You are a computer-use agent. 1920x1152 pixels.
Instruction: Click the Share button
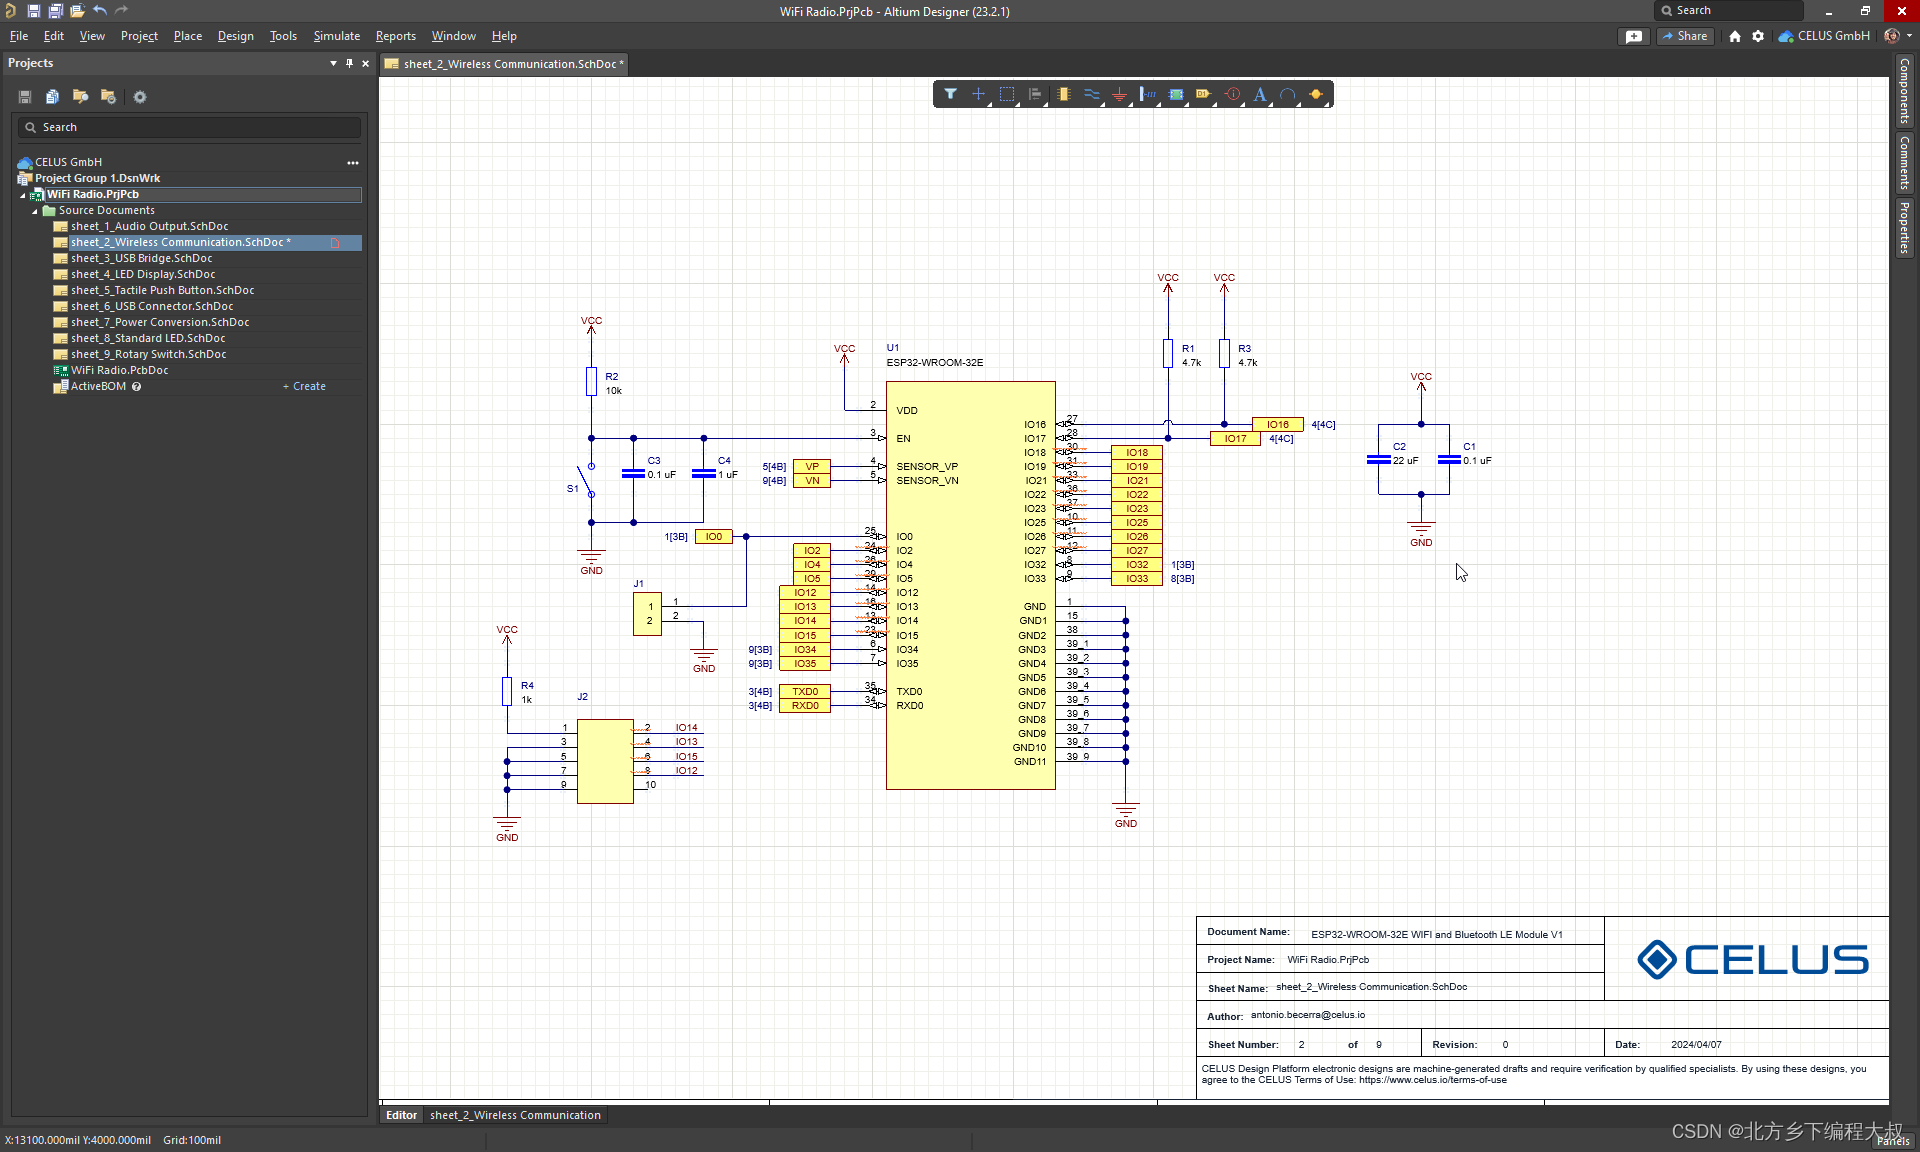click(x=1685, y=36)
